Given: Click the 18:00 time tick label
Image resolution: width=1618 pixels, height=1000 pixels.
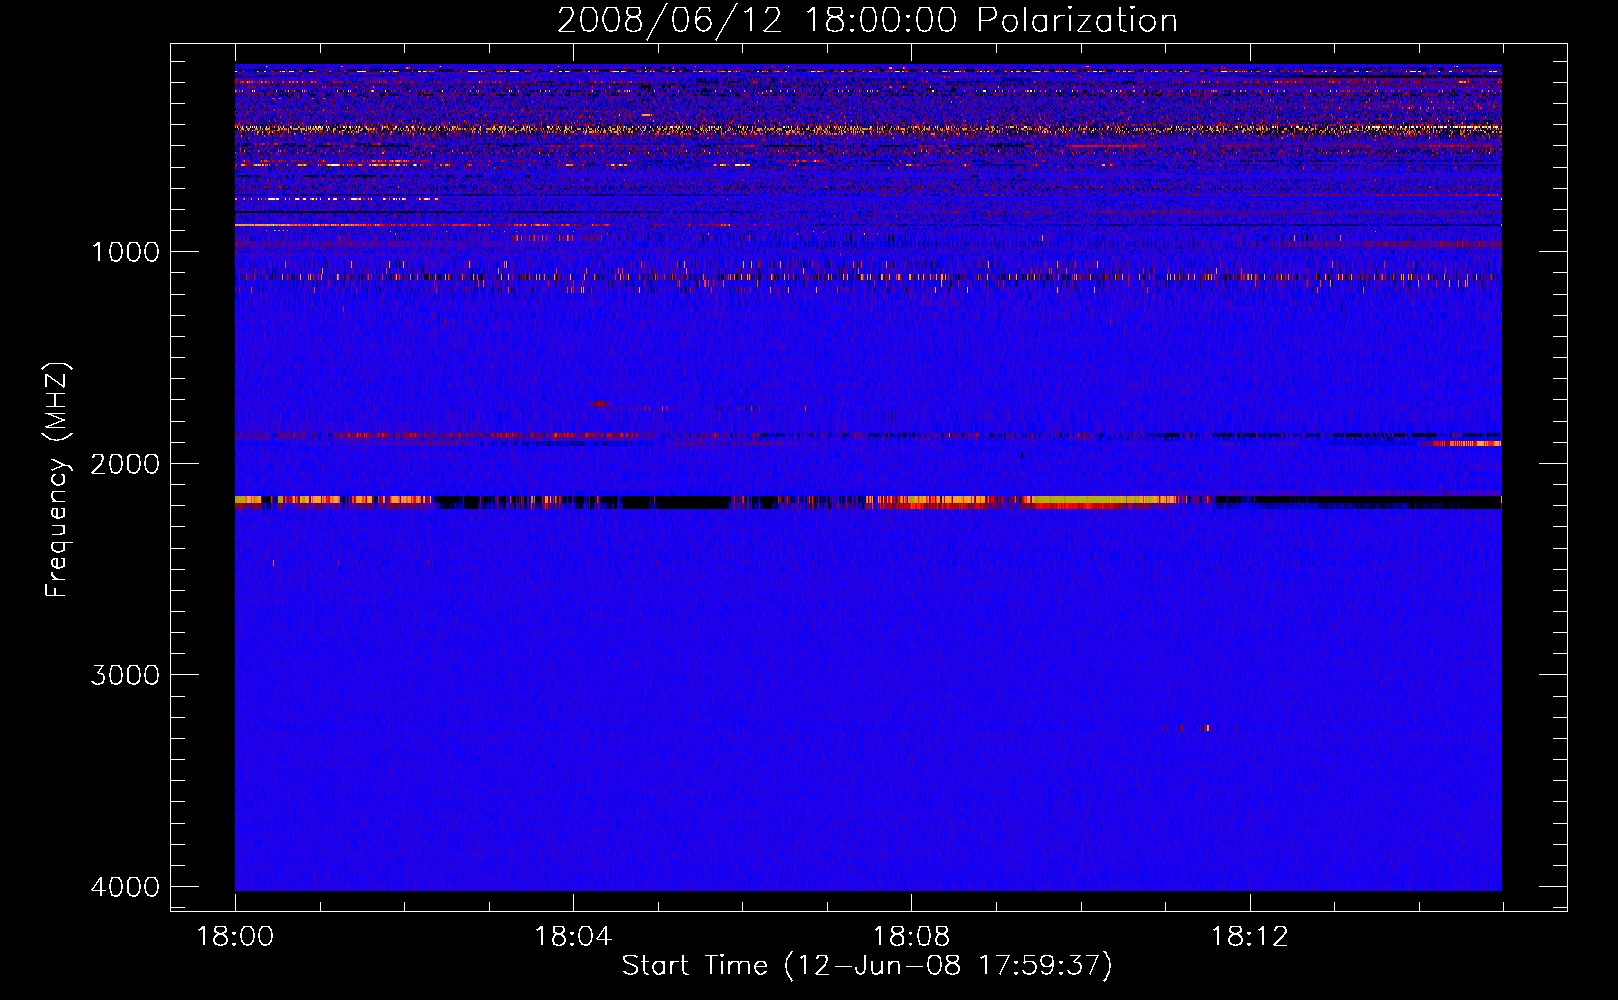Looking at the screenshot, I should [x=235, y=937].
